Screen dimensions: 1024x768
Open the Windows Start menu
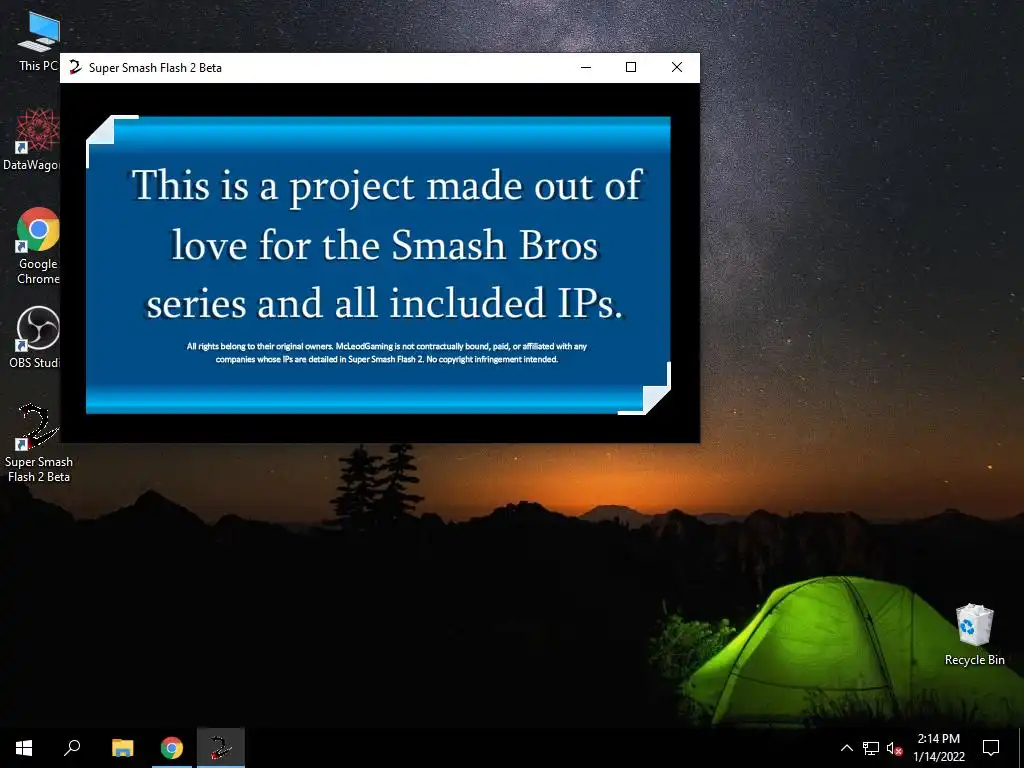24,748
